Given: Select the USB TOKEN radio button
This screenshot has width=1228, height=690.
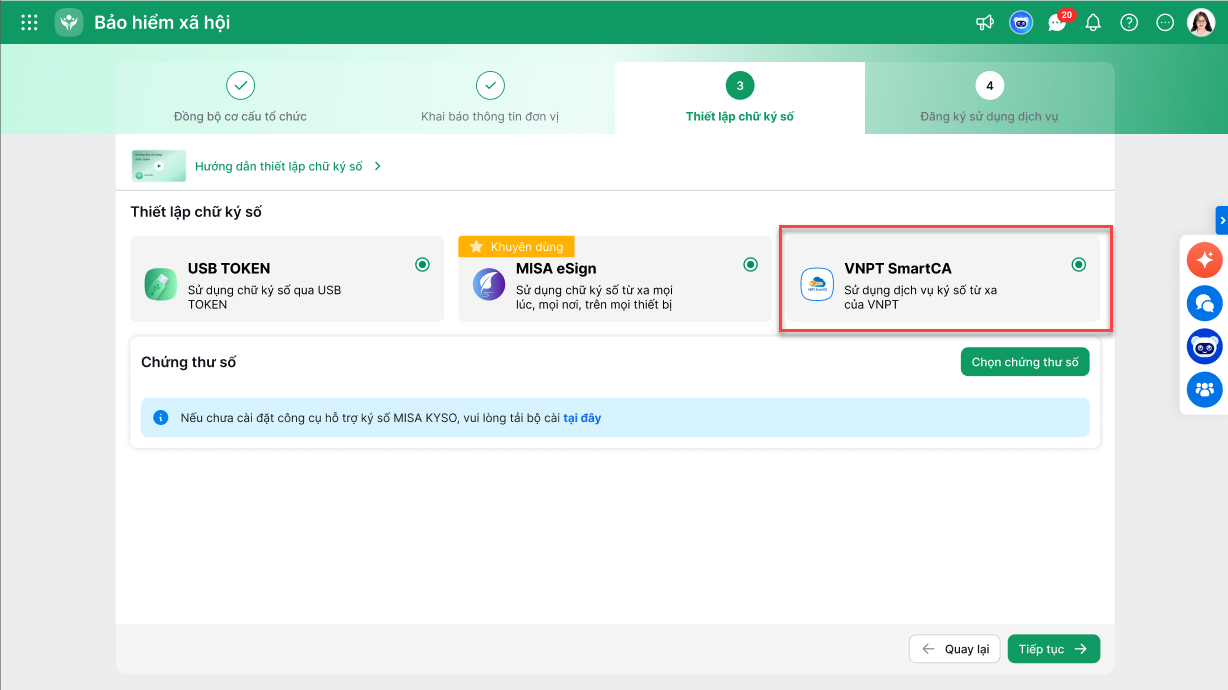Looking at the screenshot, I should (422, 265).
